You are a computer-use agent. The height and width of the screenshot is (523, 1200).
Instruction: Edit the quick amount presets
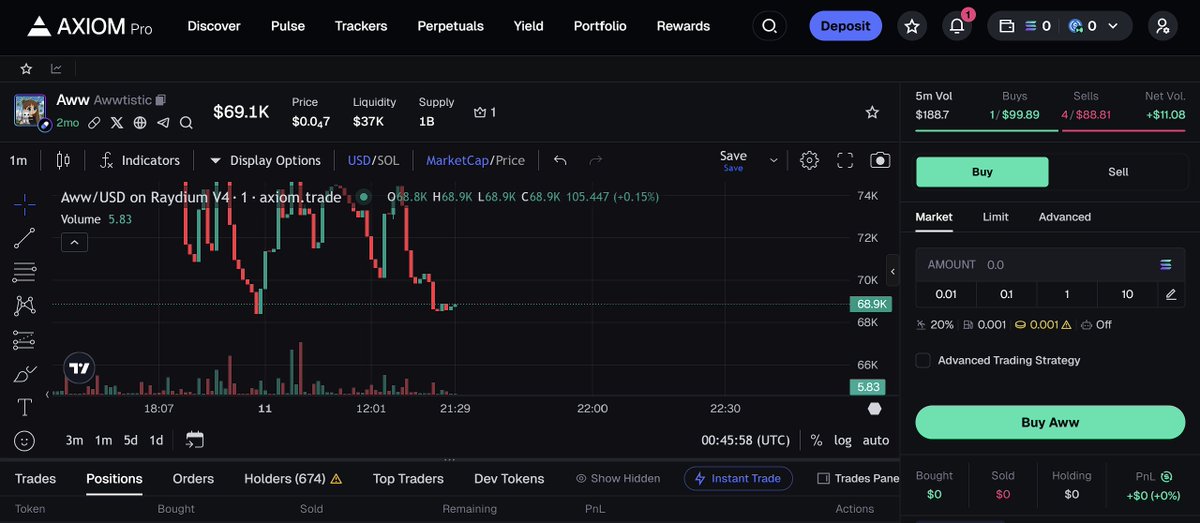tap(1171, 294)
